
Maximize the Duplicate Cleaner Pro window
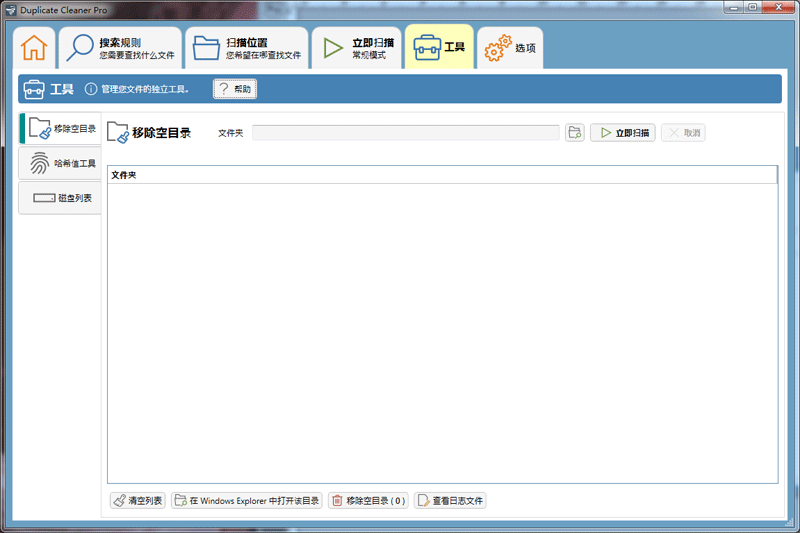pos(752,7)
